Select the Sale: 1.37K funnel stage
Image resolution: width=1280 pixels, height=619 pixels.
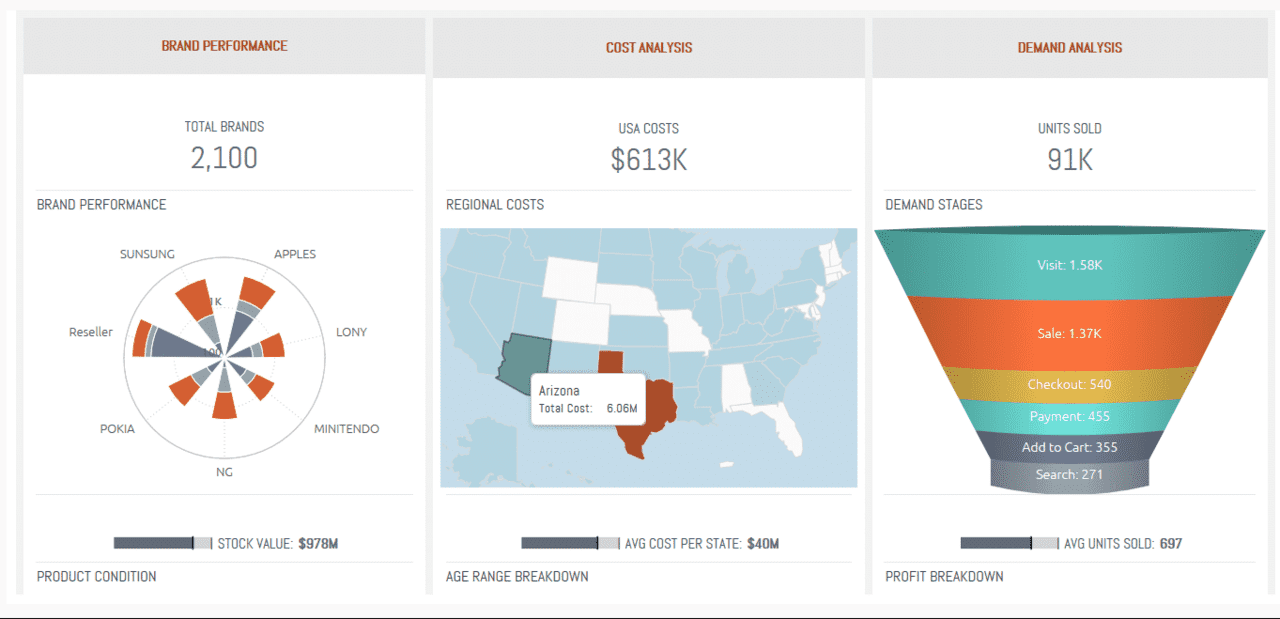point(1070,333)
